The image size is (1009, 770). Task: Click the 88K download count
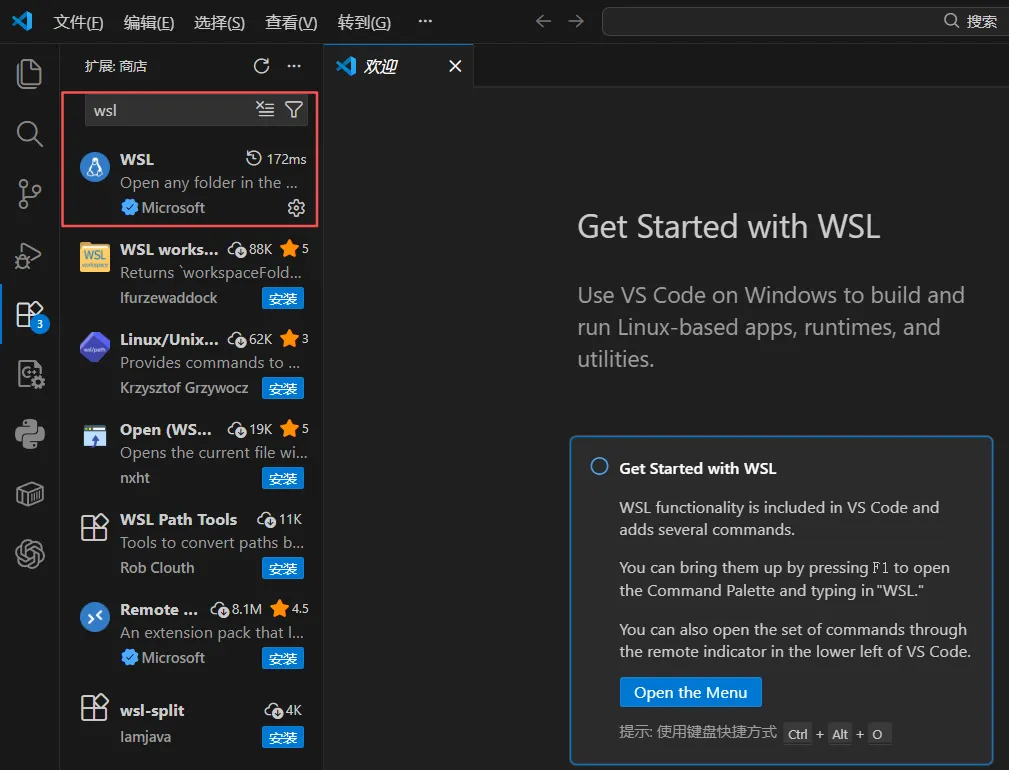point(250,249)
